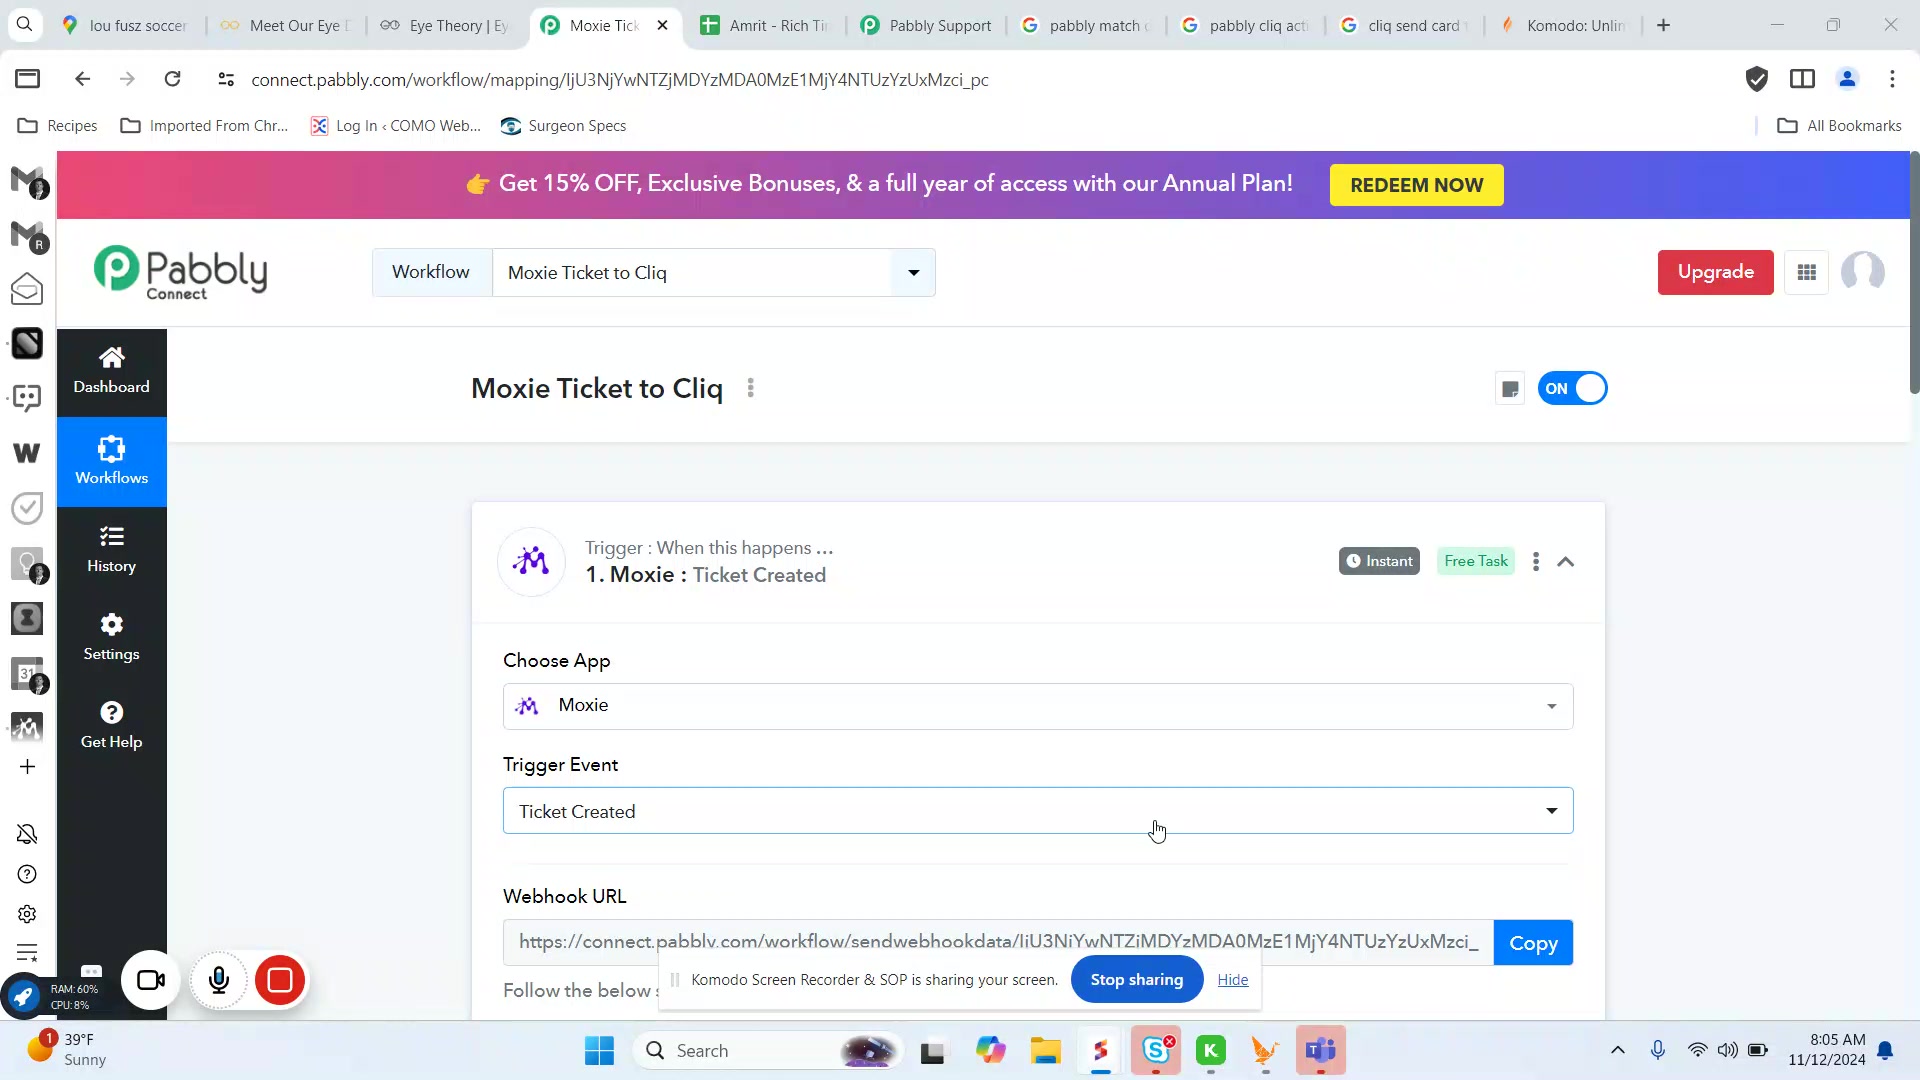Click the REDEEM NOW banner button
Screen dimensions: 1920x1080
point(1416,185)
